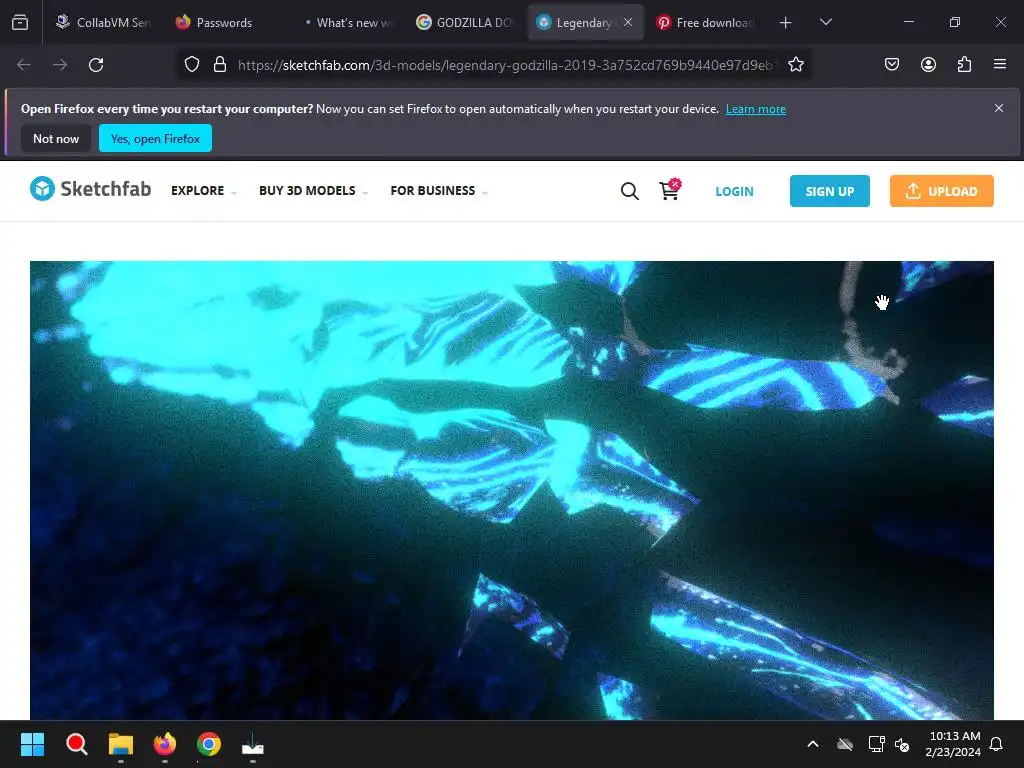1024x768 pixels.
Task: Launch Google Chrome from taskbar
Action: 209,744
